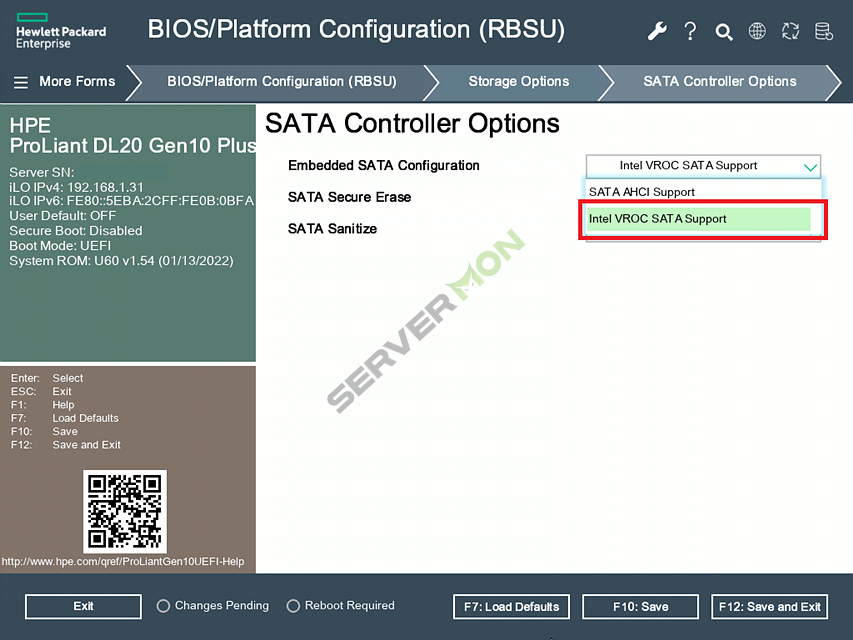Click the More Forms label
This screenshot has width=853, height=640.
[77, 82]
